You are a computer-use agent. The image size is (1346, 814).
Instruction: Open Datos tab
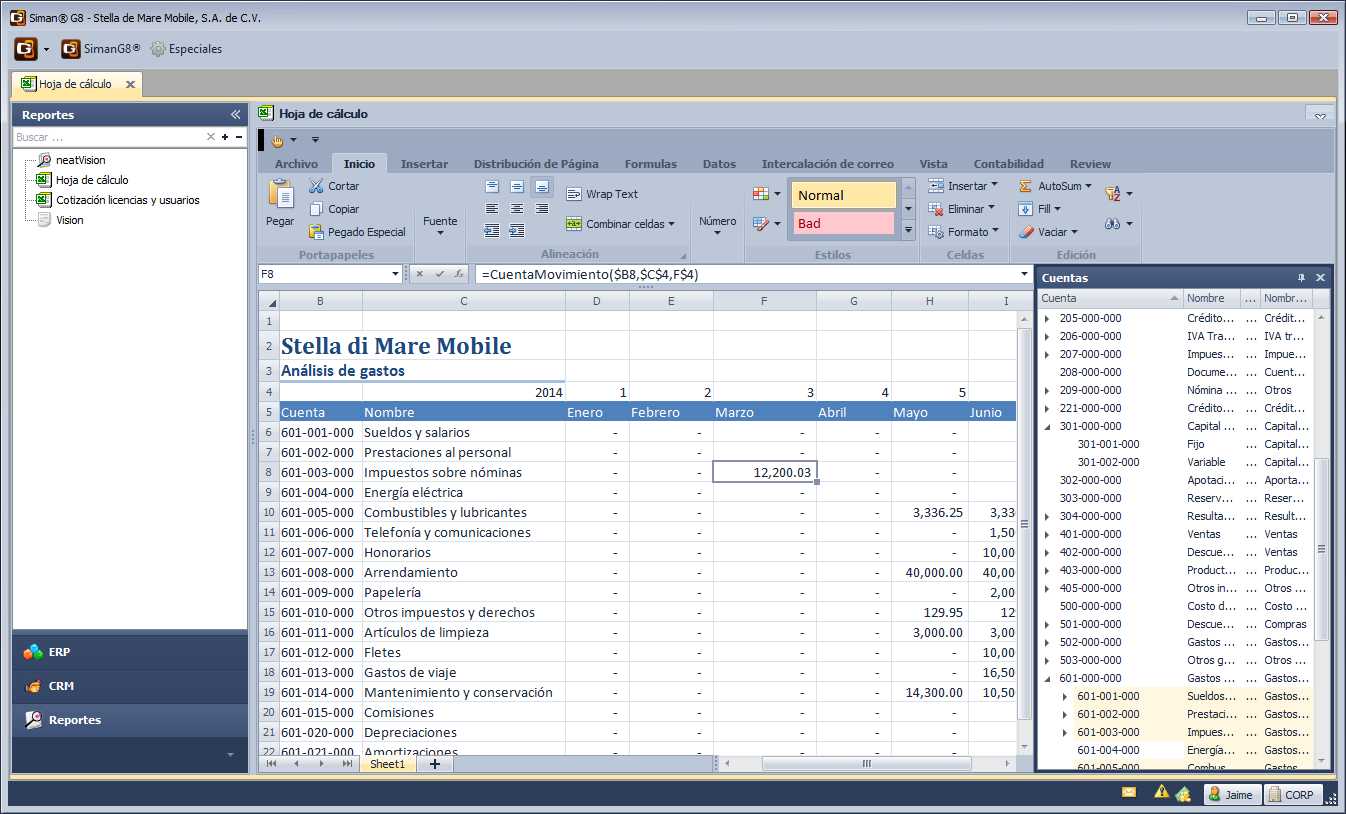coord(719,164)
